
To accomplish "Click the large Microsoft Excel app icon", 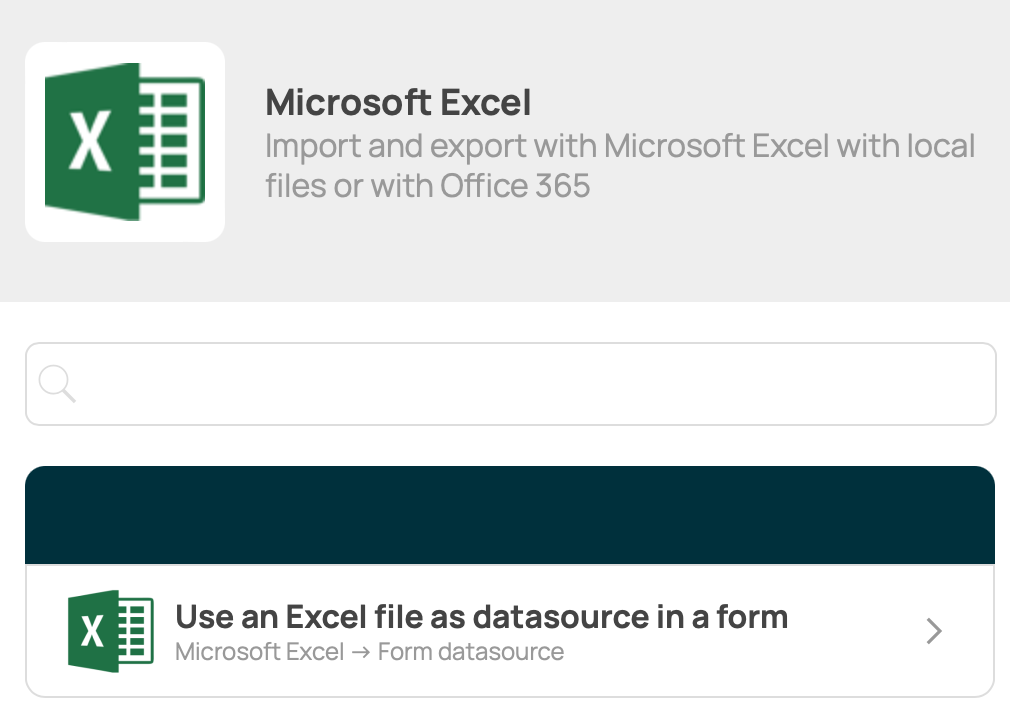I will point(124,141).
